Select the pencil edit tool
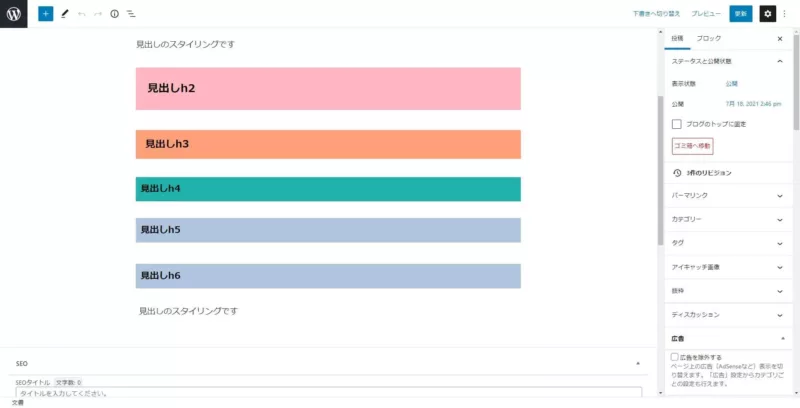Image resolution: width=800 pixels, height=408 pixels. (x=64, y=14)
